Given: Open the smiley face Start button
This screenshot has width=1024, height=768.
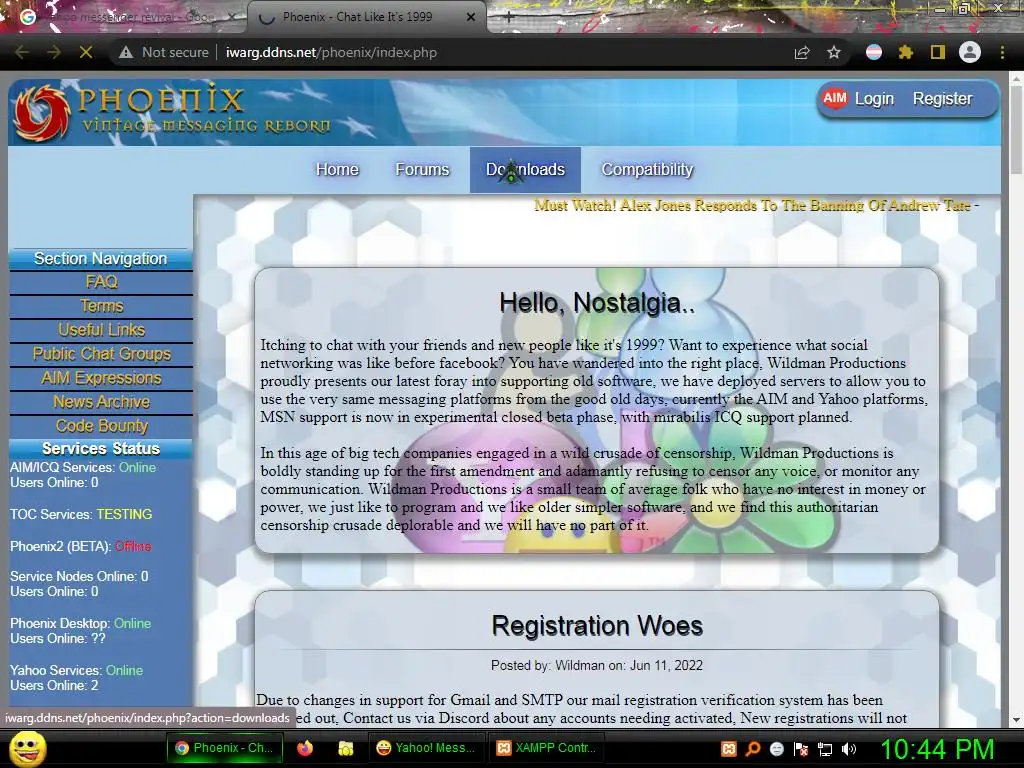Looking at the screenshot, I should click(27, 748).
